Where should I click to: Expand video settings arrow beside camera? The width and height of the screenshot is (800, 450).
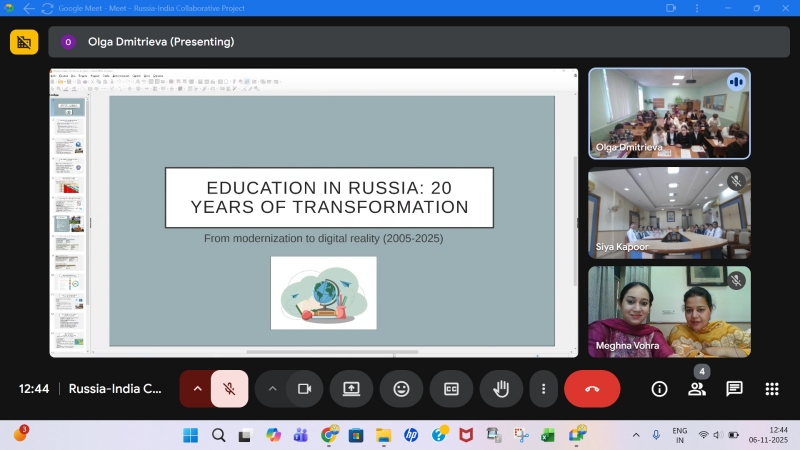[x=272, y=389]
